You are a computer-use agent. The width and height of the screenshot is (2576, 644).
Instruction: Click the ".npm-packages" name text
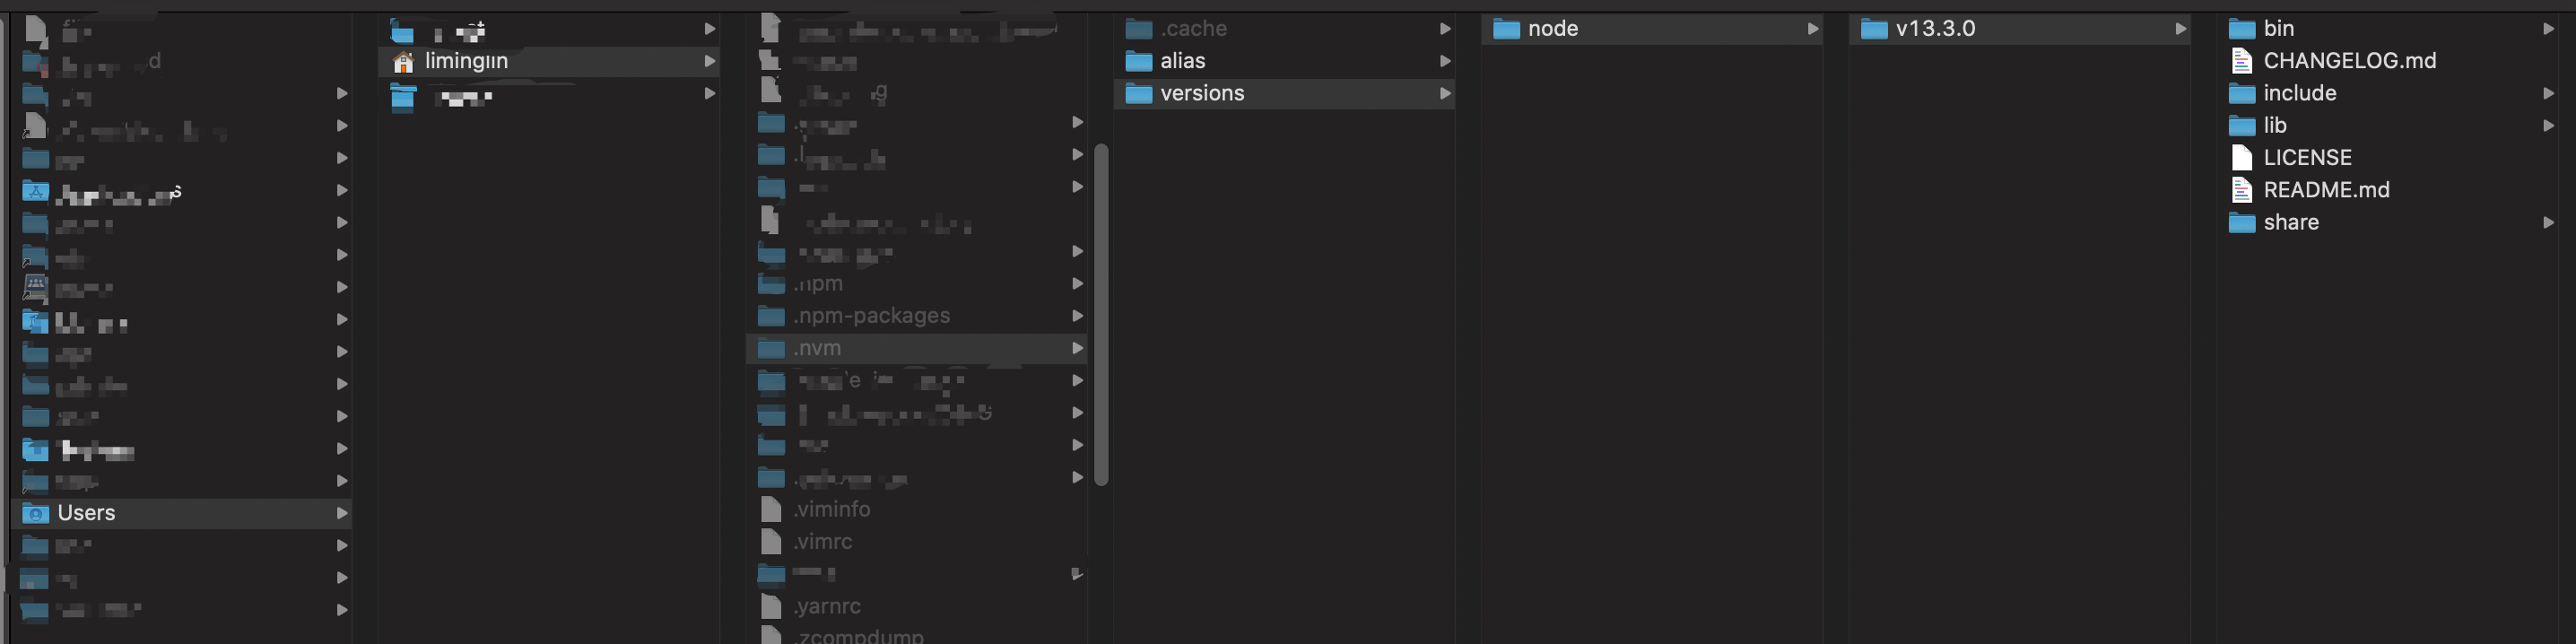pyautogui.click(x=872, y=316)
